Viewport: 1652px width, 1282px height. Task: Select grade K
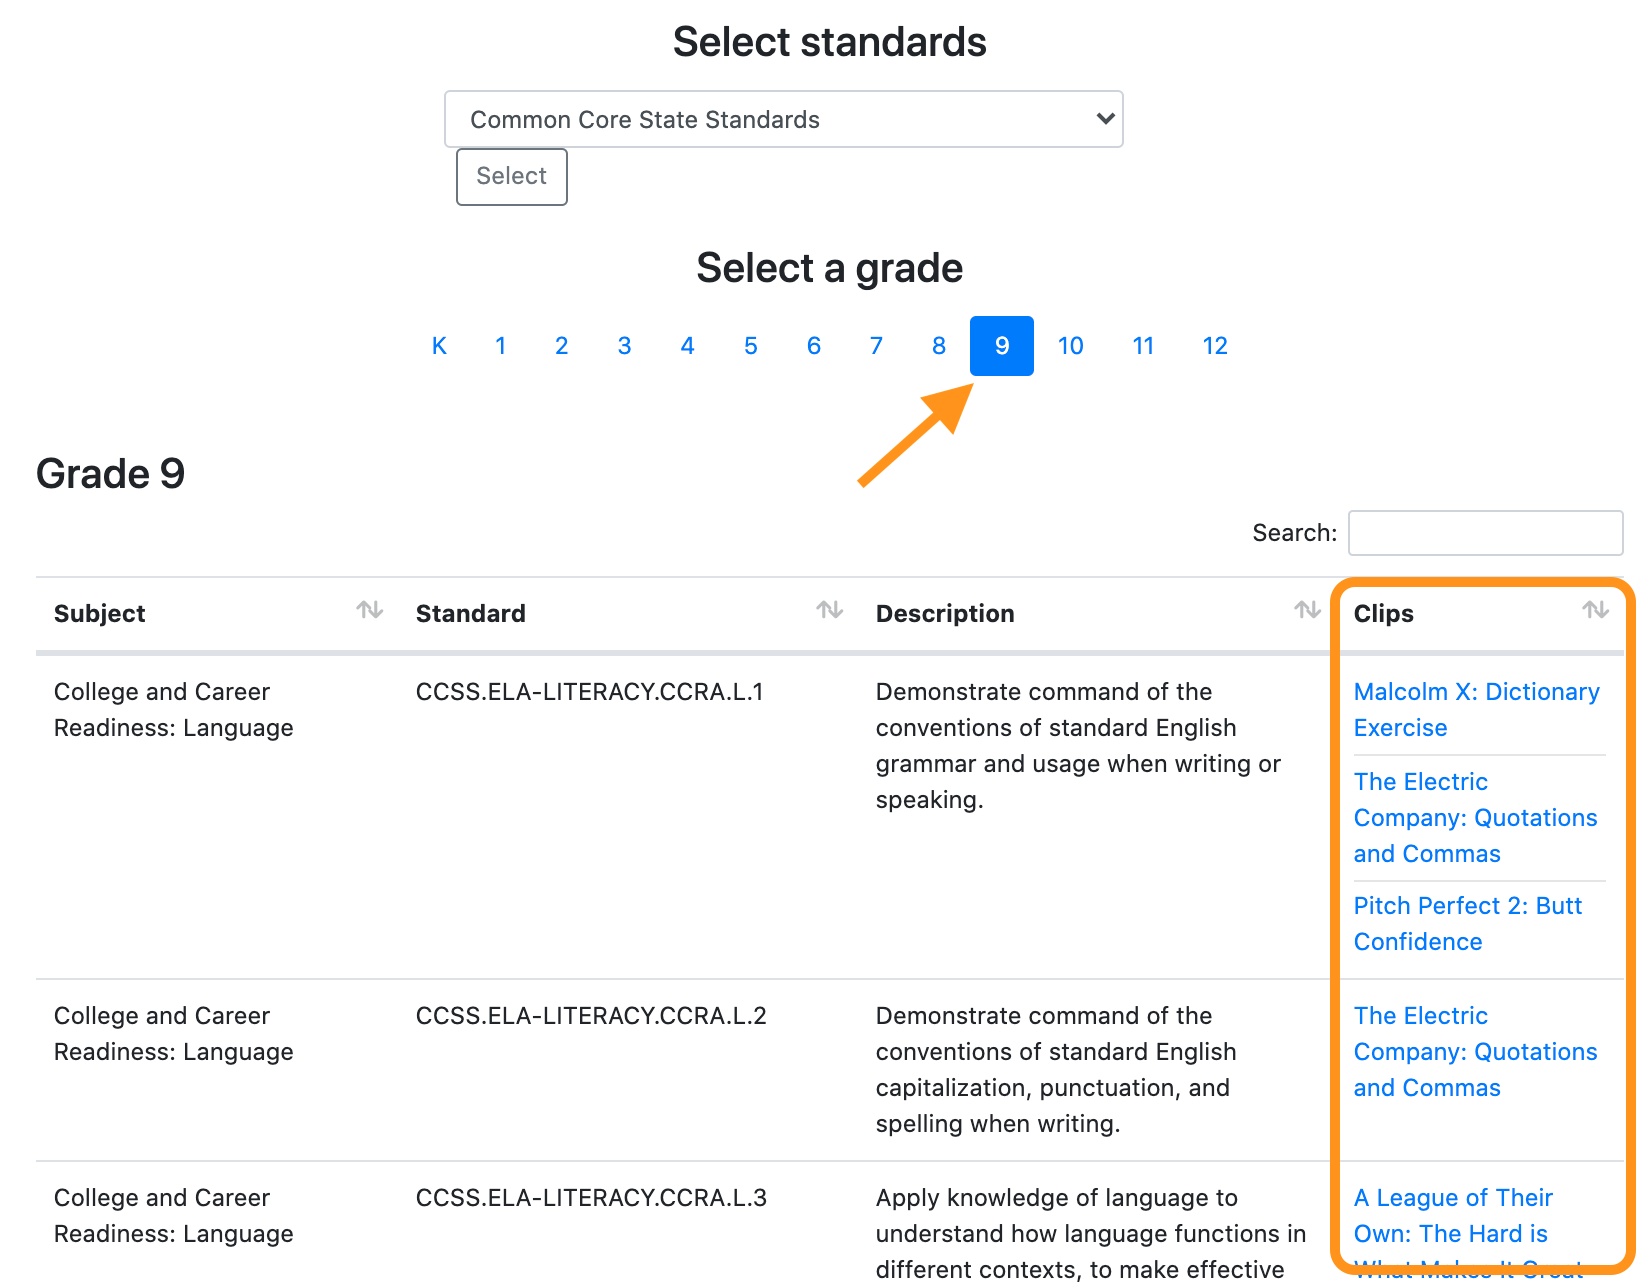[x=439, y=345]
